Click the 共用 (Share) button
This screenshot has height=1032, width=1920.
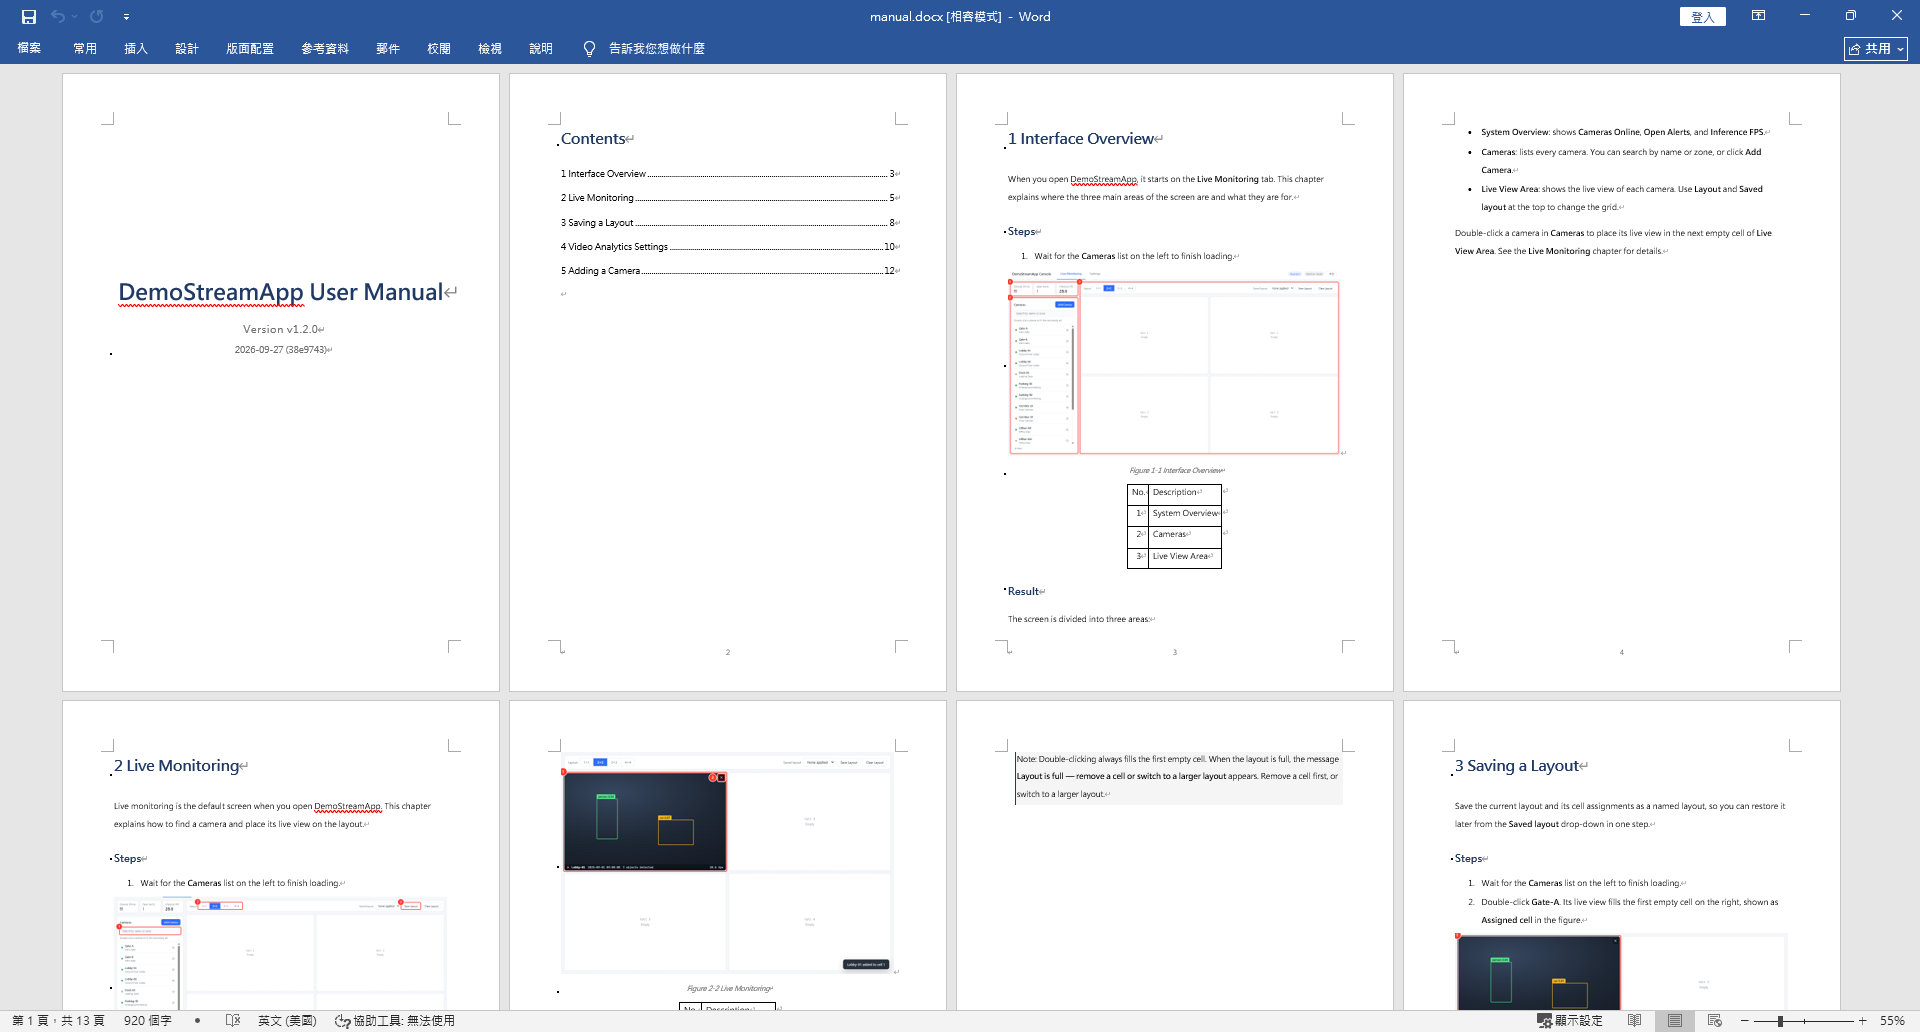[1876, 48]
